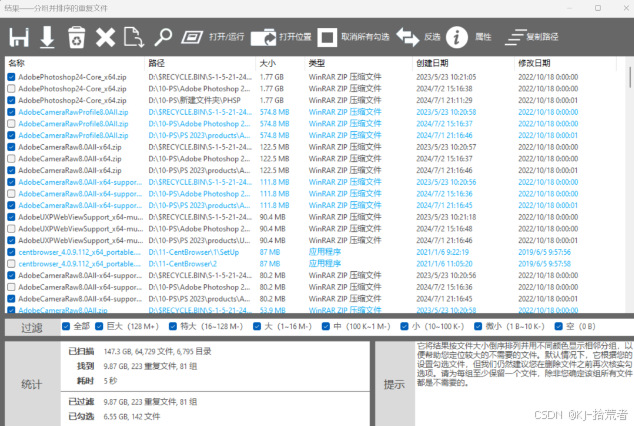Click the 打开/运行 label button
The height and width of the screenshot is (426, 634).
[x=226, y=37]
